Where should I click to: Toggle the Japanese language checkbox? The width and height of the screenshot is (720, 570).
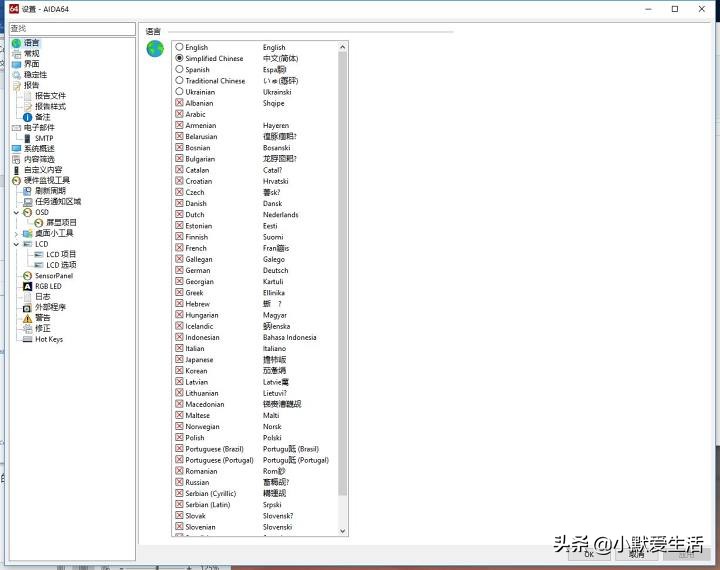(180, 359)
